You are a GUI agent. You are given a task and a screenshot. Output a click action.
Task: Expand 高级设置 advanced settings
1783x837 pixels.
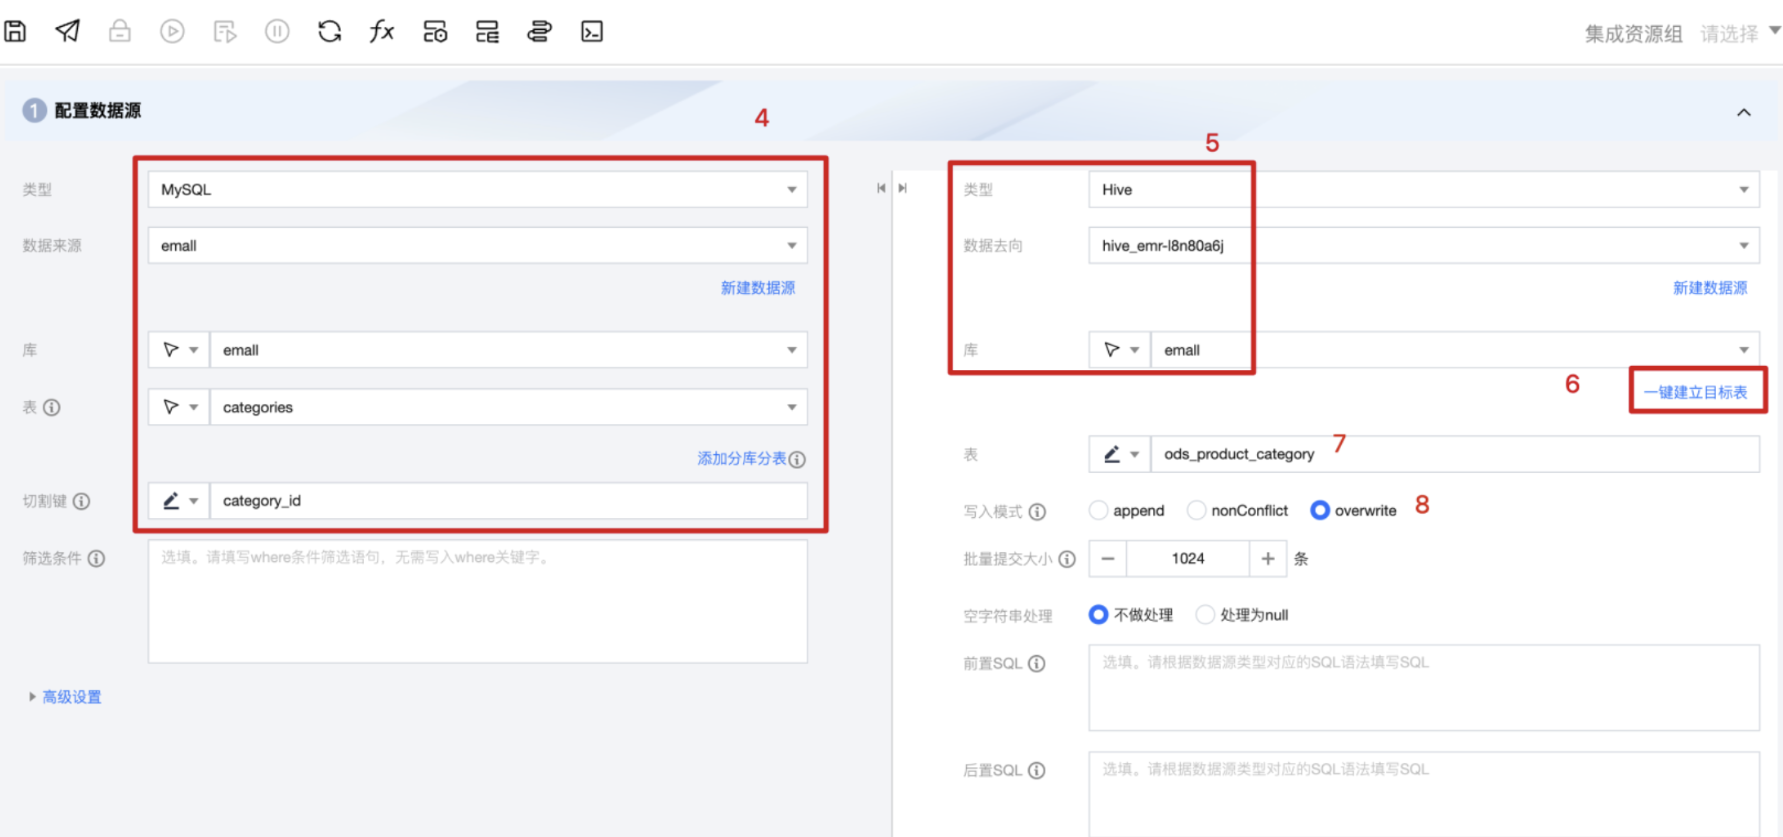(x=71, y=697)
